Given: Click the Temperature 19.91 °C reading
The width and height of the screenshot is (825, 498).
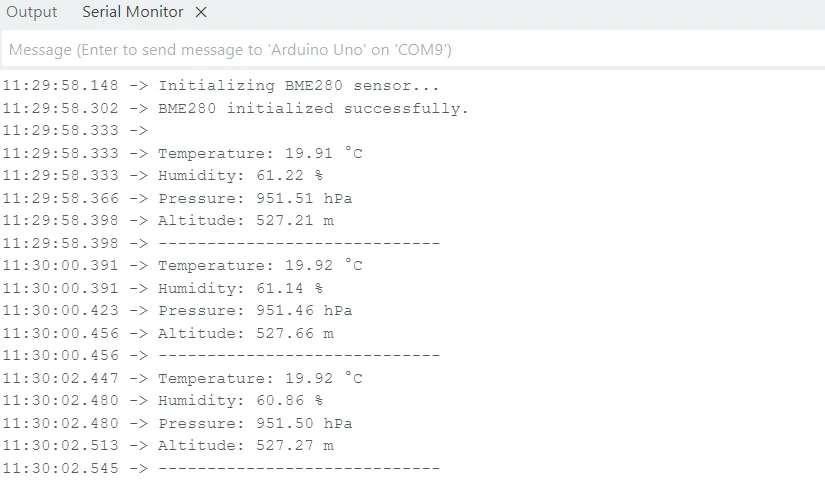Looking at the screenshot, I should click(260, 153).
